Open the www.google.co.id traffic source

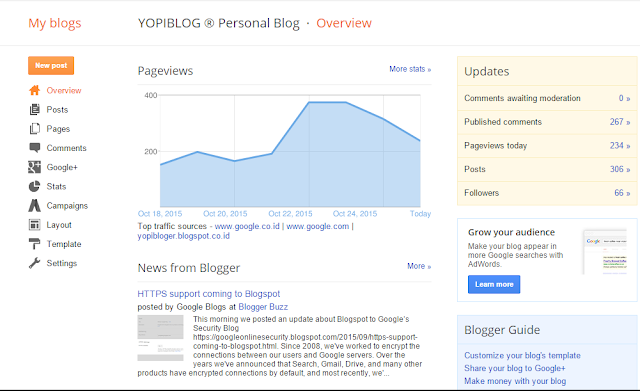[x=247, y=226]
